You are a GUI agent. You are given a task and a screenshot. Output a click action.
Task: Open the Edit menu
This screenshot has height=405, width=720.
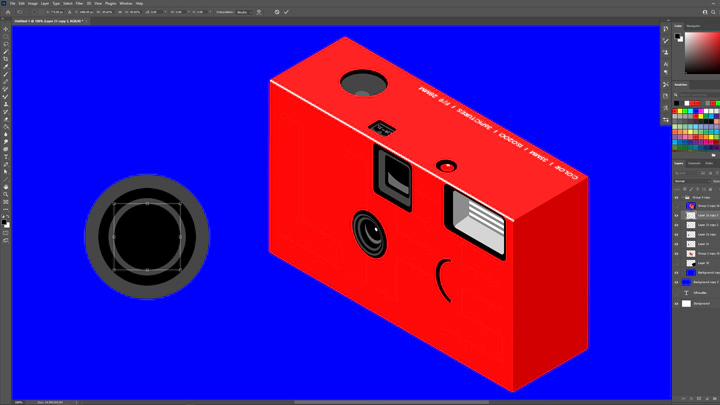click(x=22, y=3)
